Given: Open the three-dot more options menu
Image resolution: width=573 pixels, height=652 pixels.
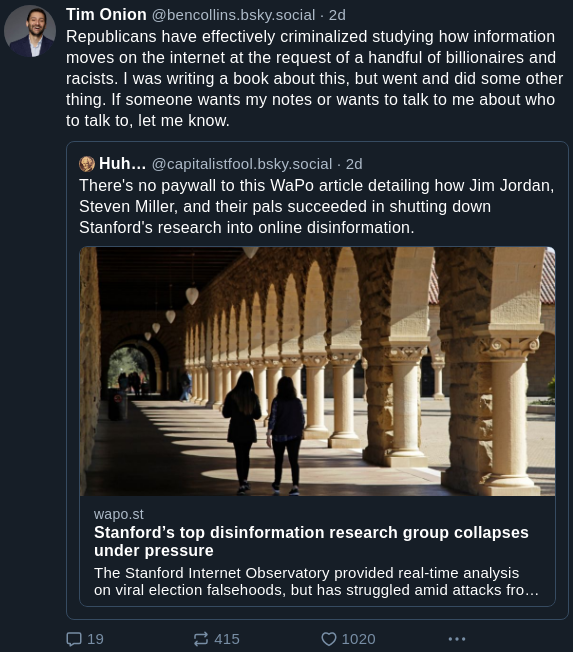Looking at the screenshot, I should (457, 639).
